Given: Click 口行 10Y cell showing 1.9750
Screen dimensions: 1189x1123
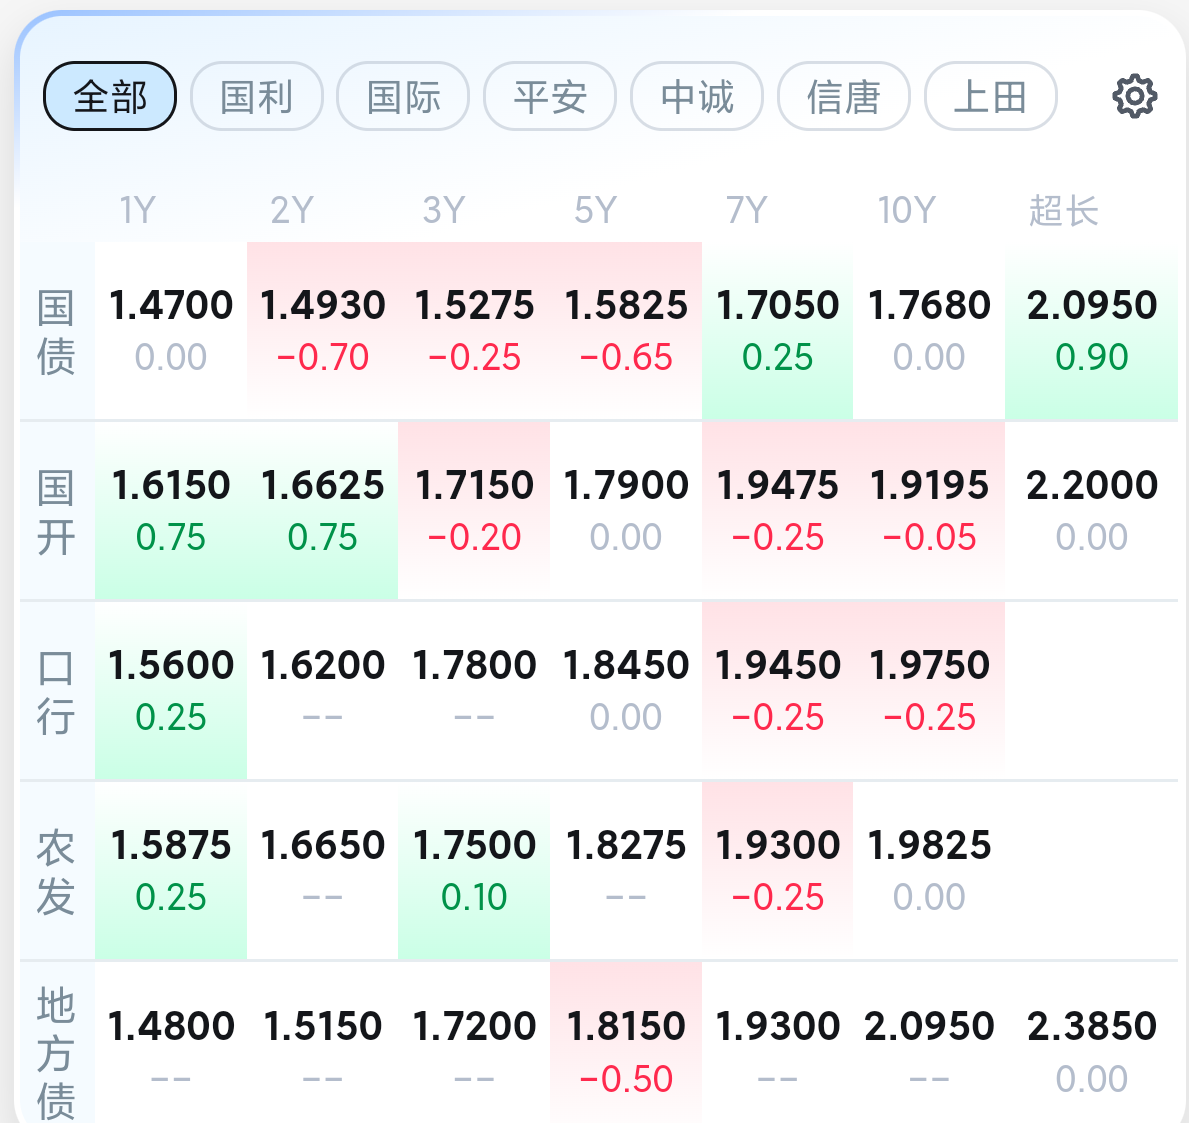Looking at the screenshot, I should pyautogui.click(x=929, y=690).
